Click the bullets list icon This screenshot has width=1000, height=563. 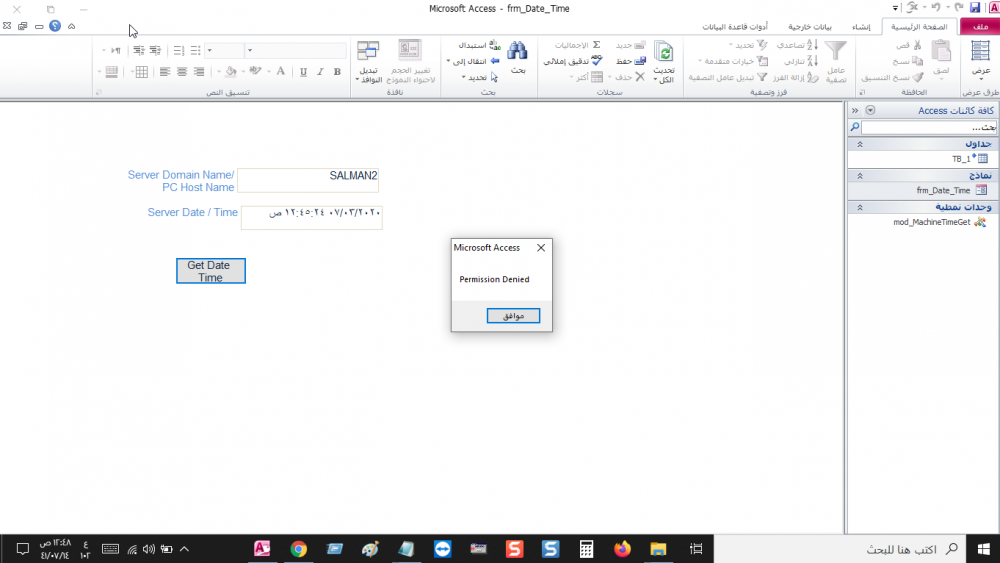click(196, 50)
